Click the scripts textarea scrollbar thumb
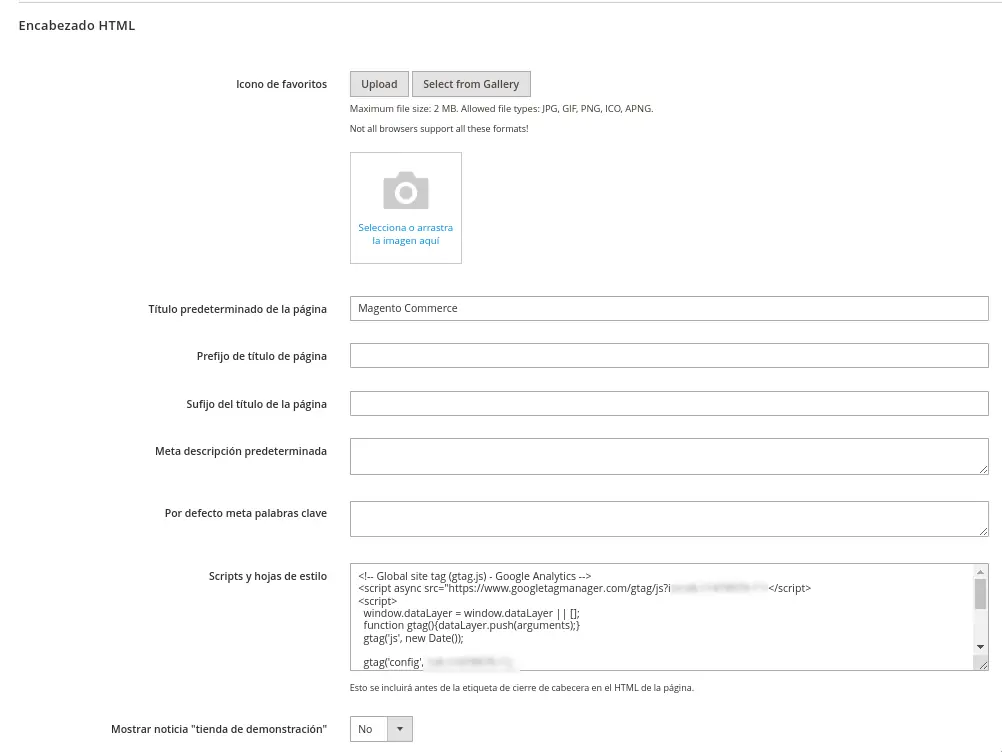This screenshot has height=752, width=1002. click(980, 594)
